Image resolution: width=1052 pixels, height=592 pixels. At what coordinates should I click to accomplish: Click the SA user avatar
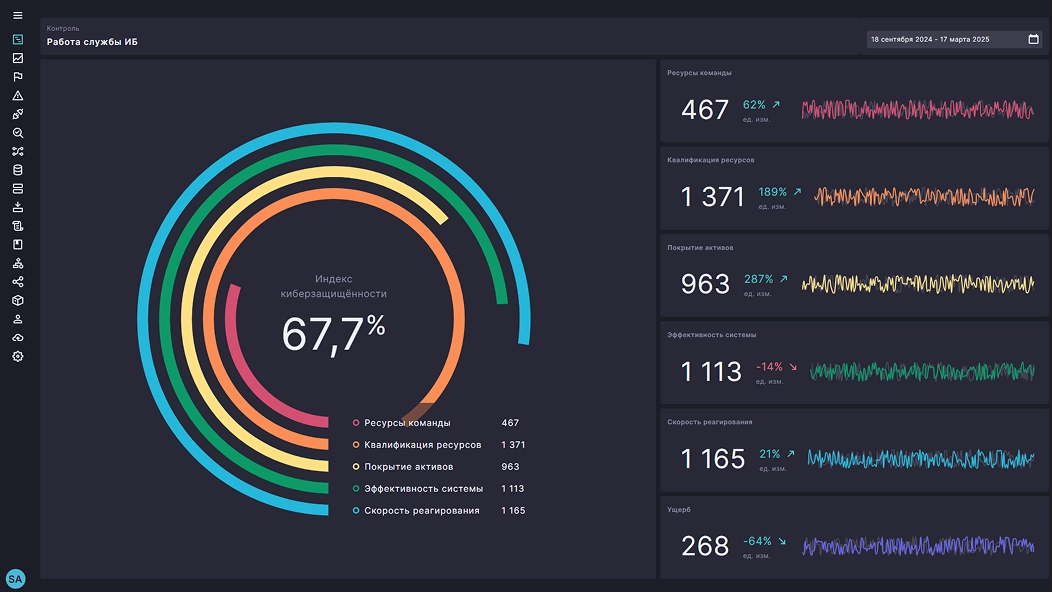pos(15,579)
